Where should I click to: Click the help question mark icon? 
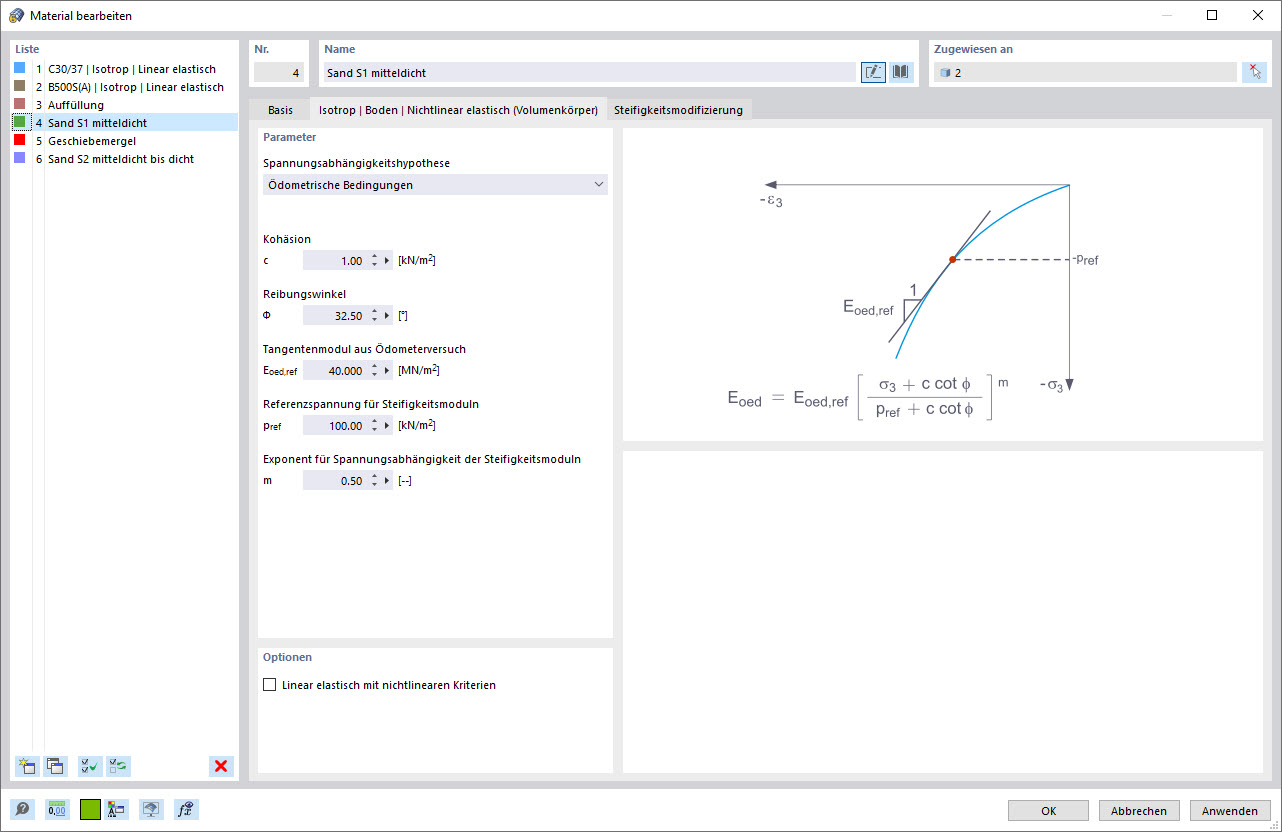(22, 809)
